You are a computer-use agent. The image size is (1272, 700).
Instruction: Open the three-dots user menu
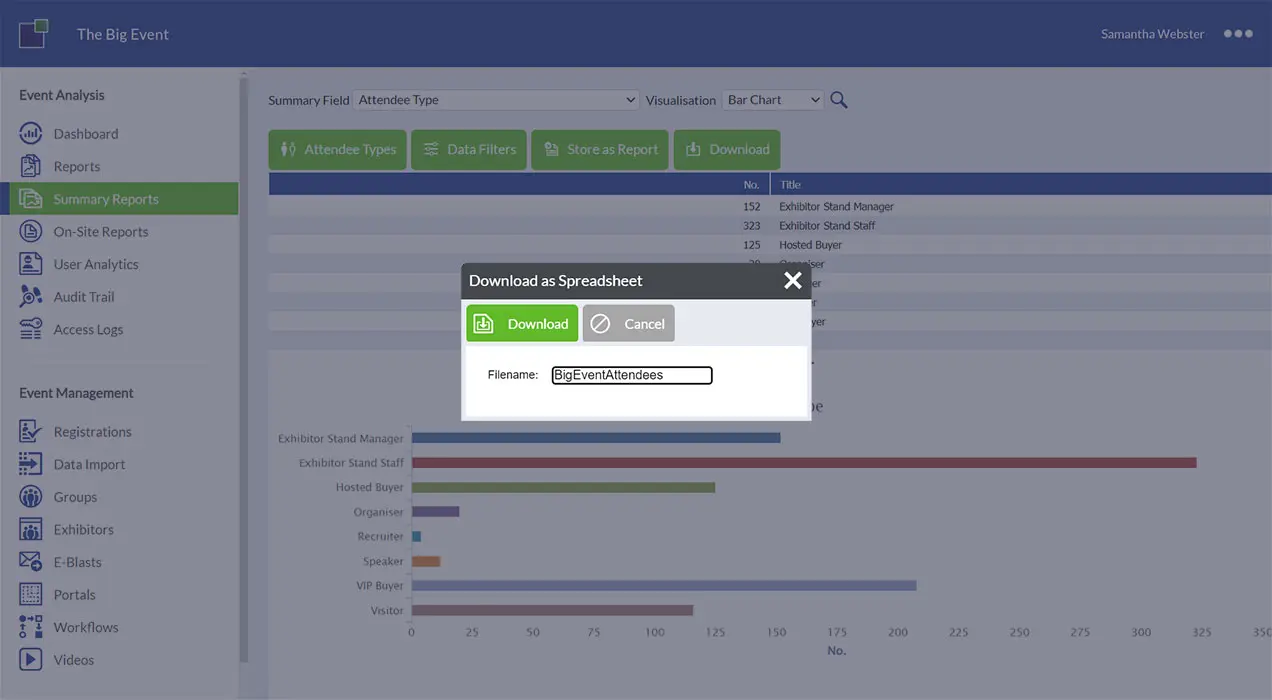[1237, 34]
